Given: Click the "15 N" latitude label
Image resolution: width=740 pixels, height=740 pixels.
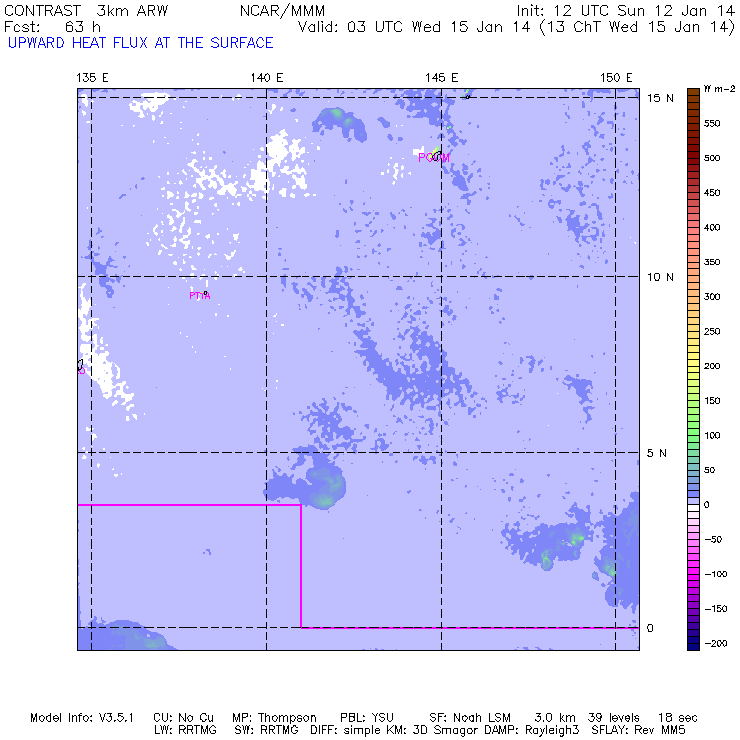Looking at the screenshot, I should point(660,98).
